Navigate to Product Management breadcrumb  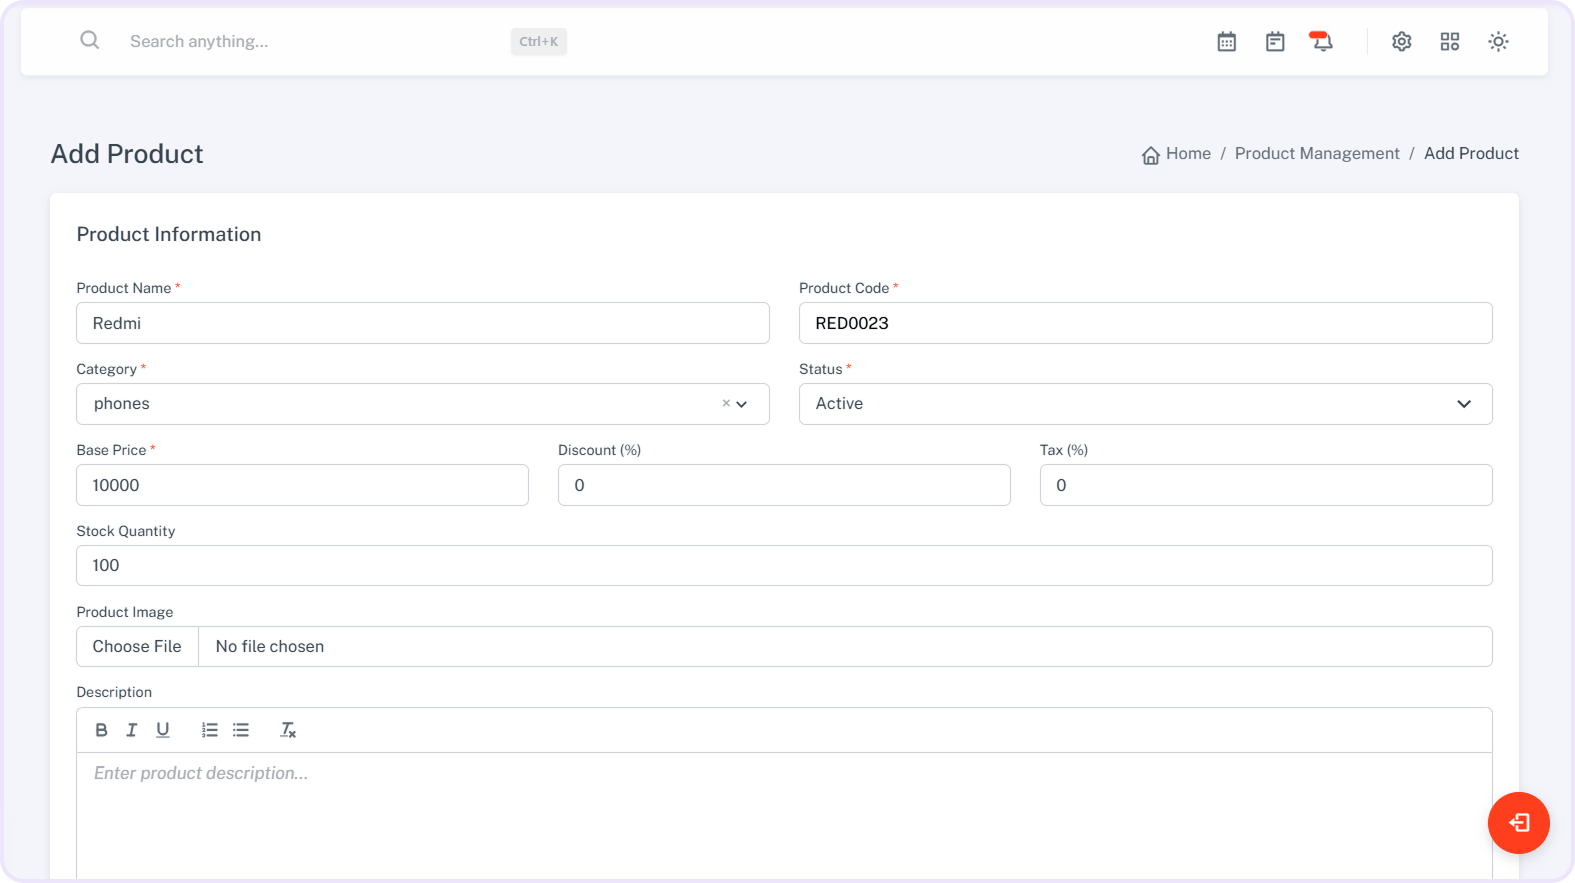(x=1316, y=153)
